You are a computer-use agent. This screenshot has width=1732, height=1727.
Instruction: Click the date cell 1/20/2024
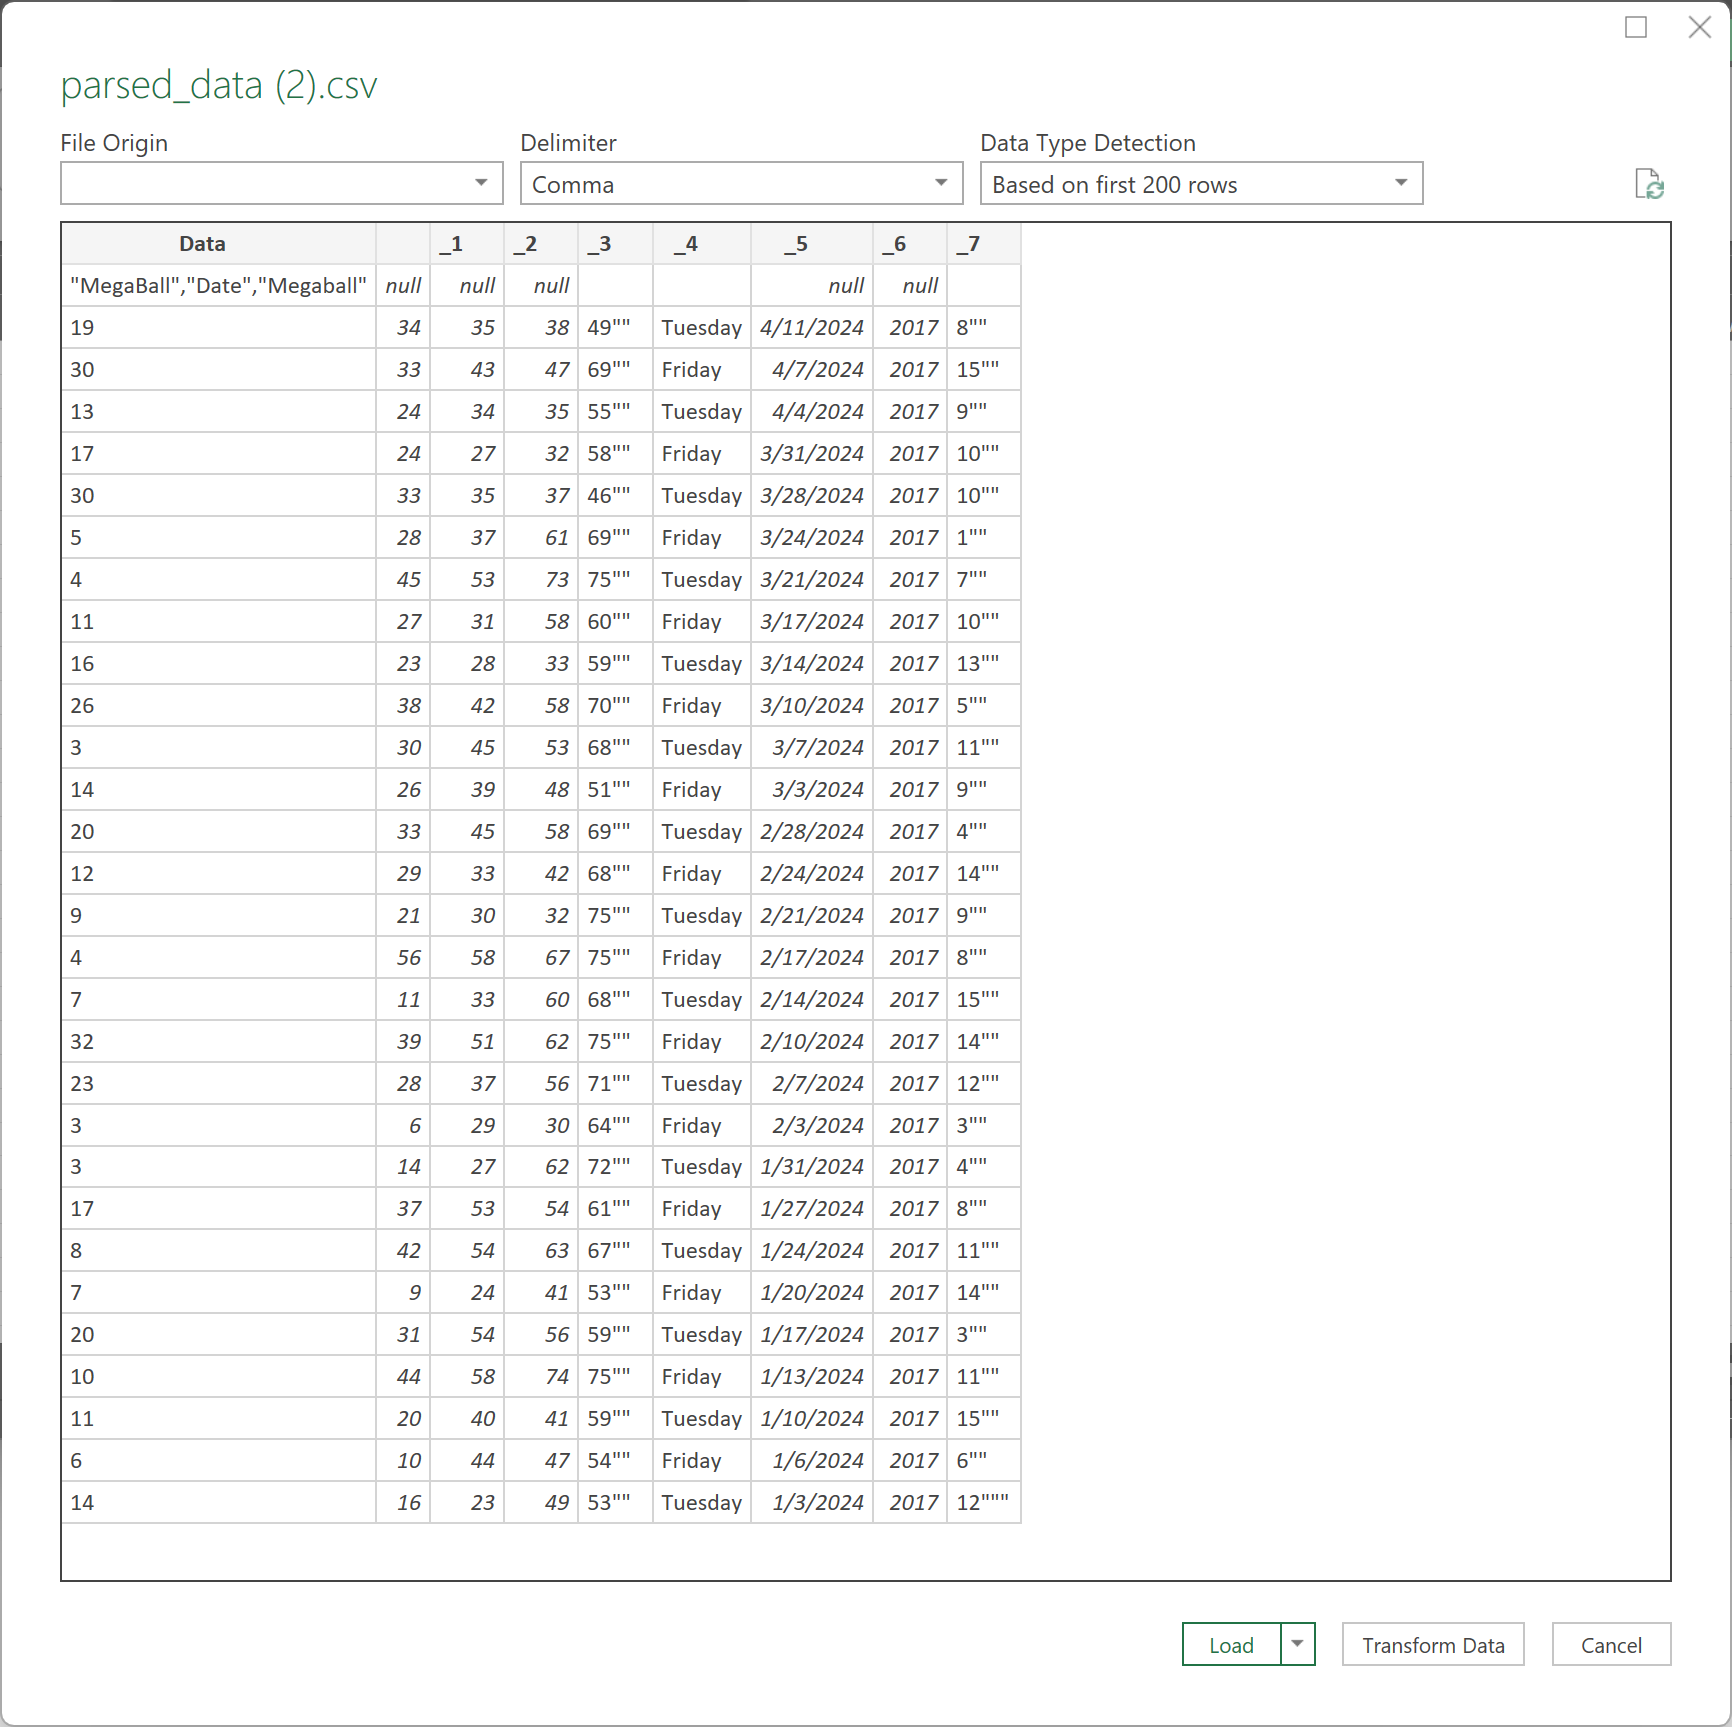(x=812, y=1293)
